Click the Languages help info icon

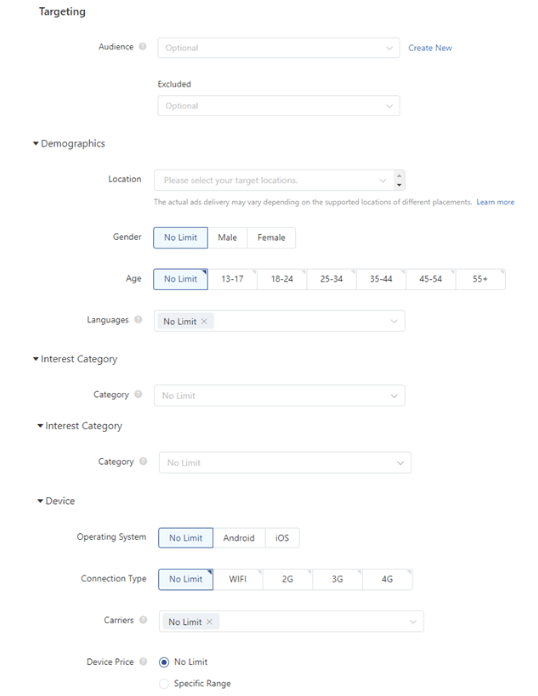click(138, 320)
